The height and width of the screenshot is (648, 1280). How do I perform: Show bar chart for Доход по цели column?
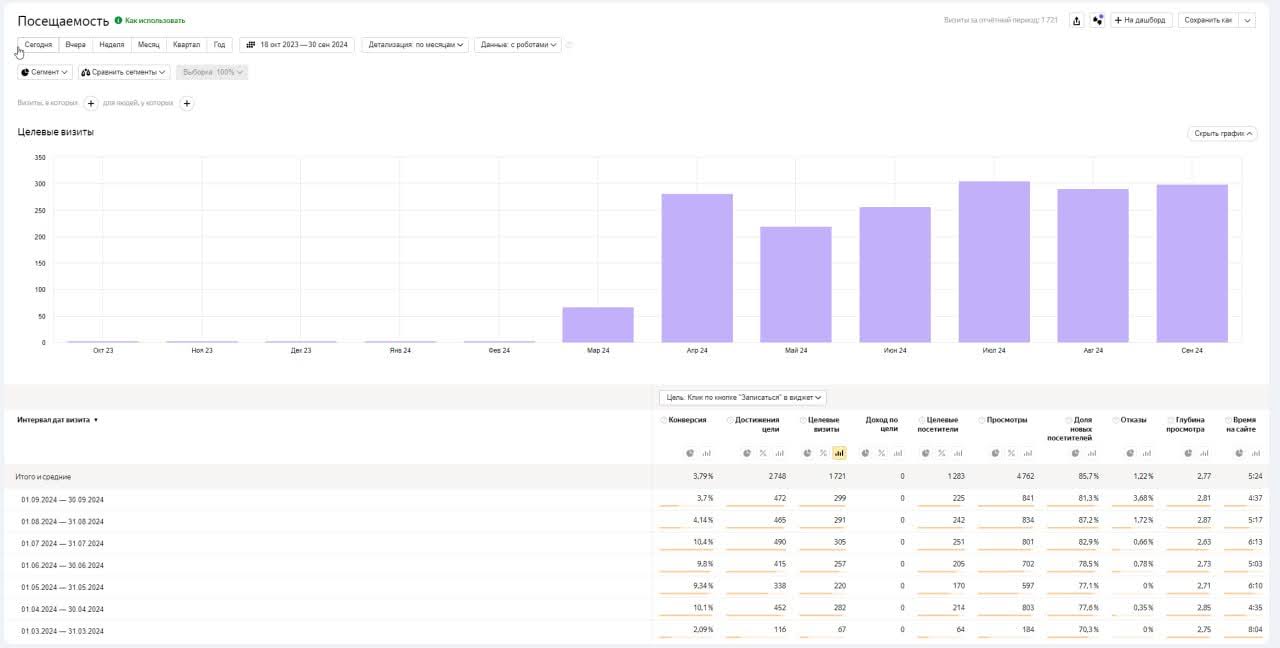pos(898,453)
